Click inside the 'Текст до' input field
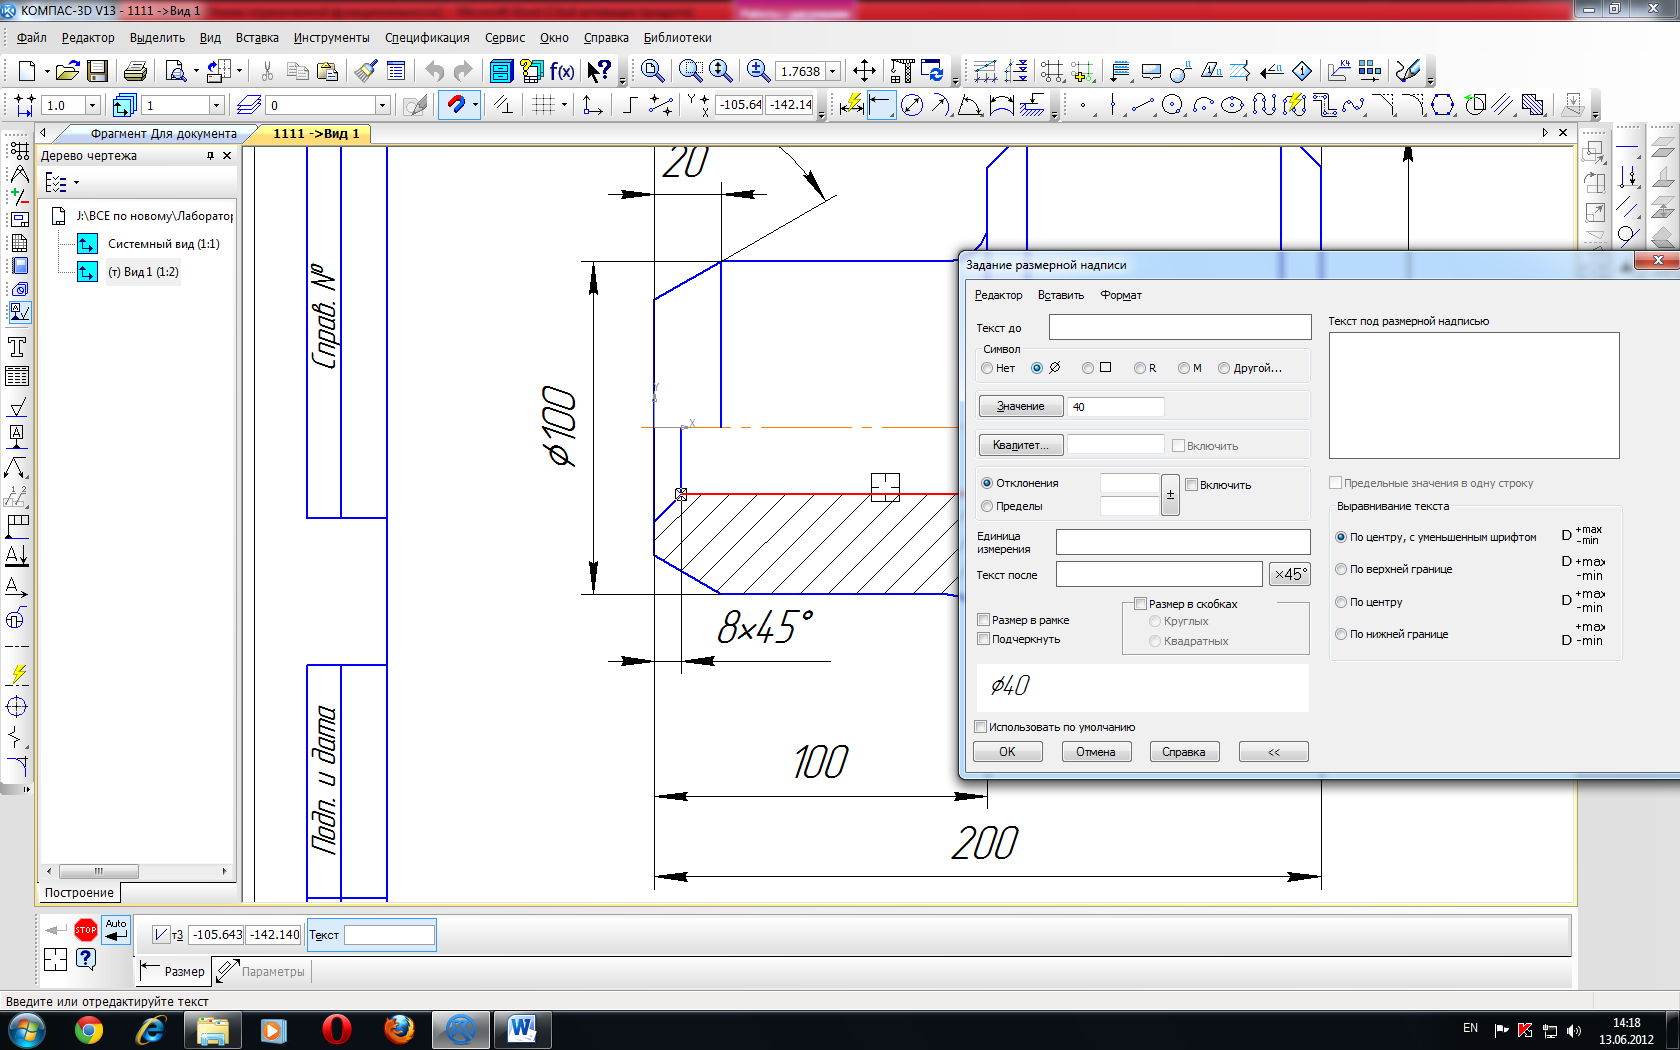This screenshot has height=1050, width=1680. pos(1179,327)
